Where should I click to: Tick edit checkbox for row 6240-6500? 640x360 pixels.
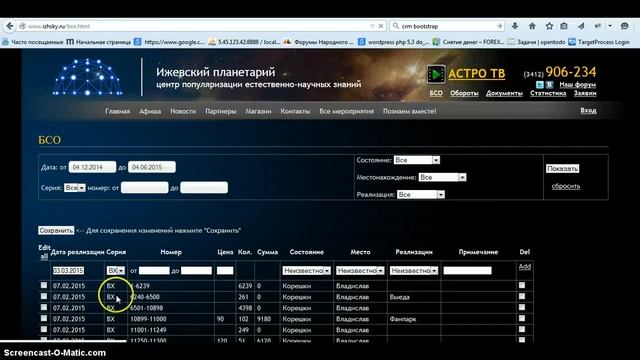point(44,296)
